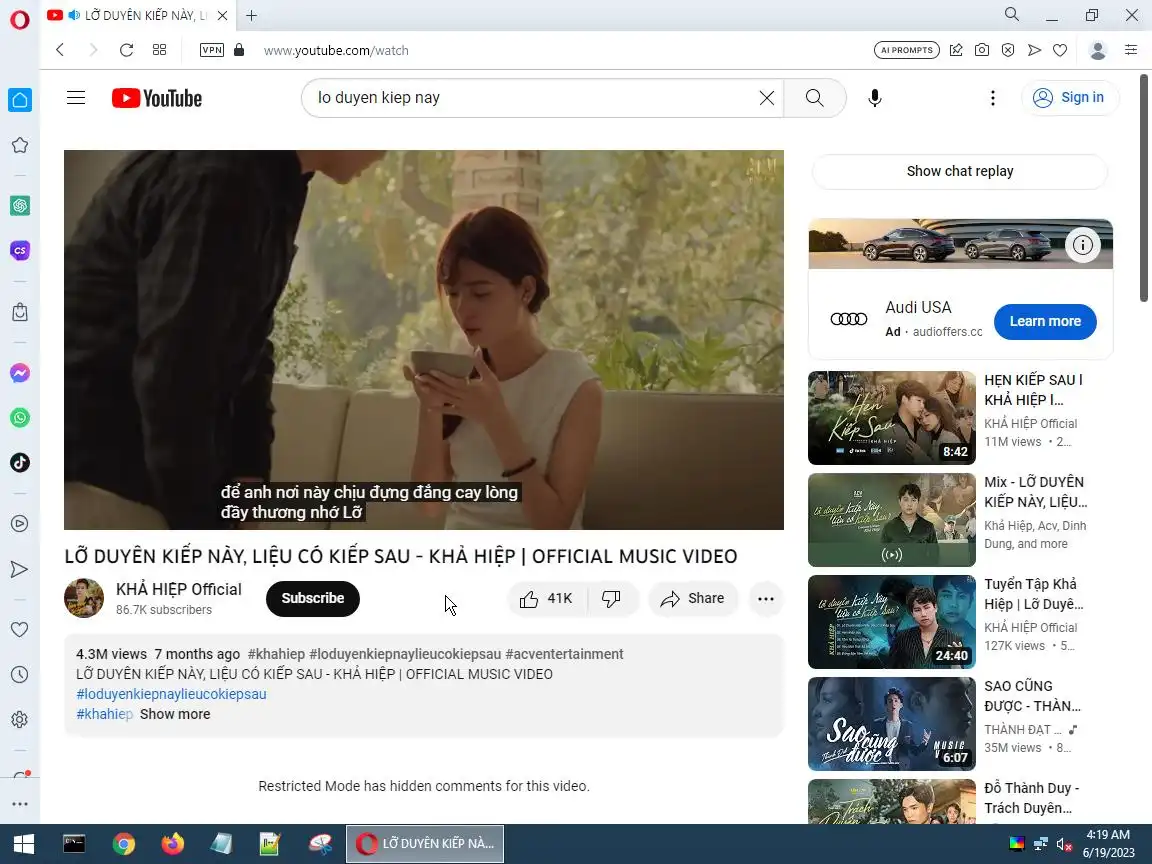The width and height of the screenshot is (1152, 864).
Task: Open KHẢ HIỆP Official channel name
Action: point(179,589)
